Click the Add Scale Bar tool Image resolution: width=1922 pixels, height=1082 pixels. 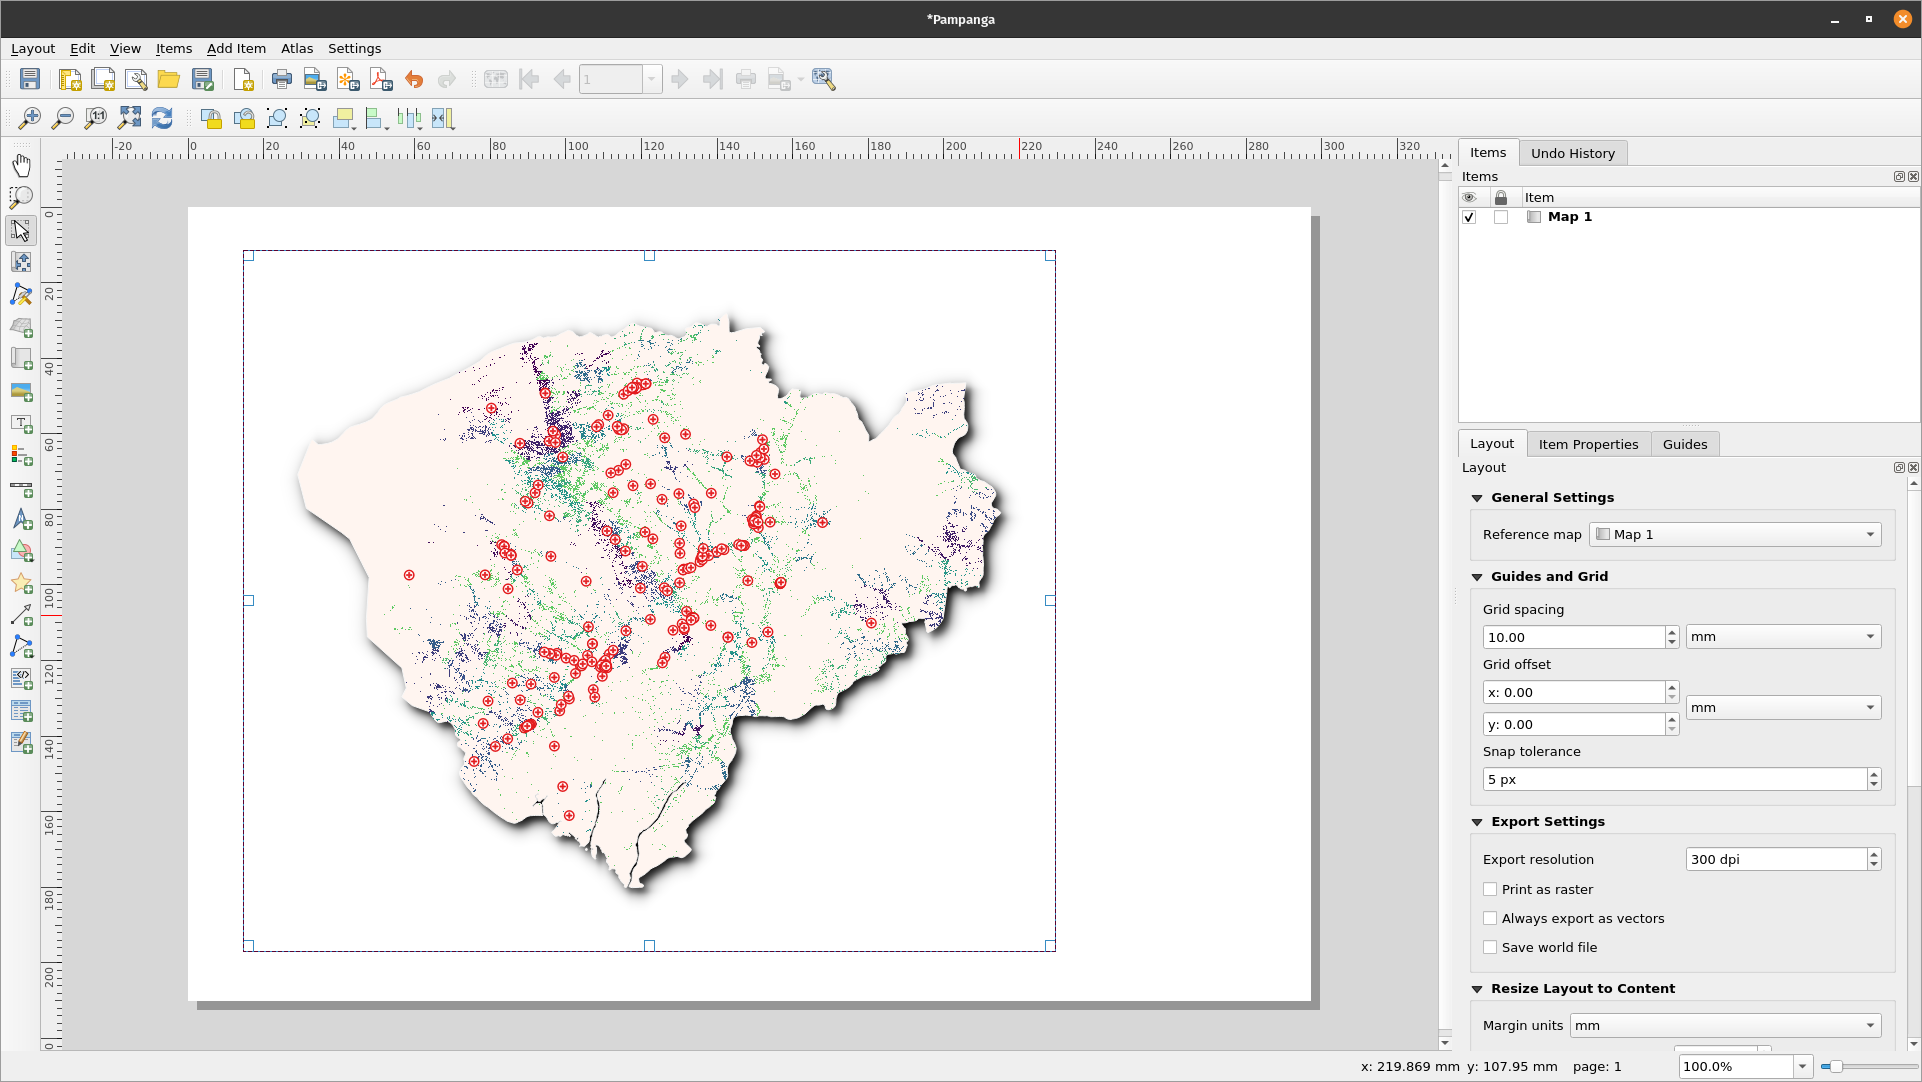[x=21, y=489]
